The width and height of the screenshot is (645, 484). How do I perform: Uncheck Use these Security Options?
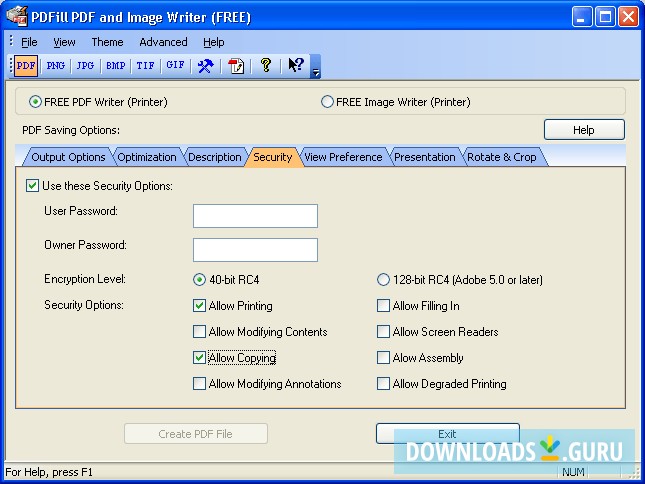(32, 186)
